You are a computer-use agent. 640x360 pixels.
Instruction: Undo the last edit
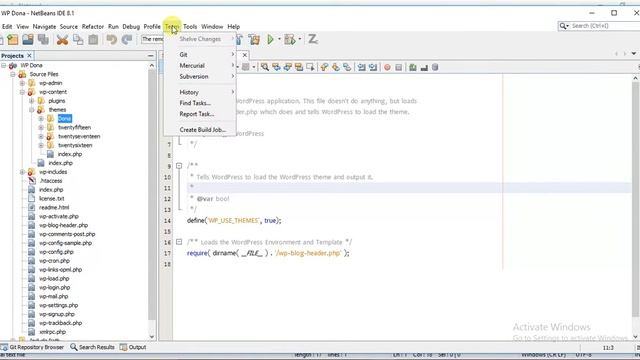[111, 40]
